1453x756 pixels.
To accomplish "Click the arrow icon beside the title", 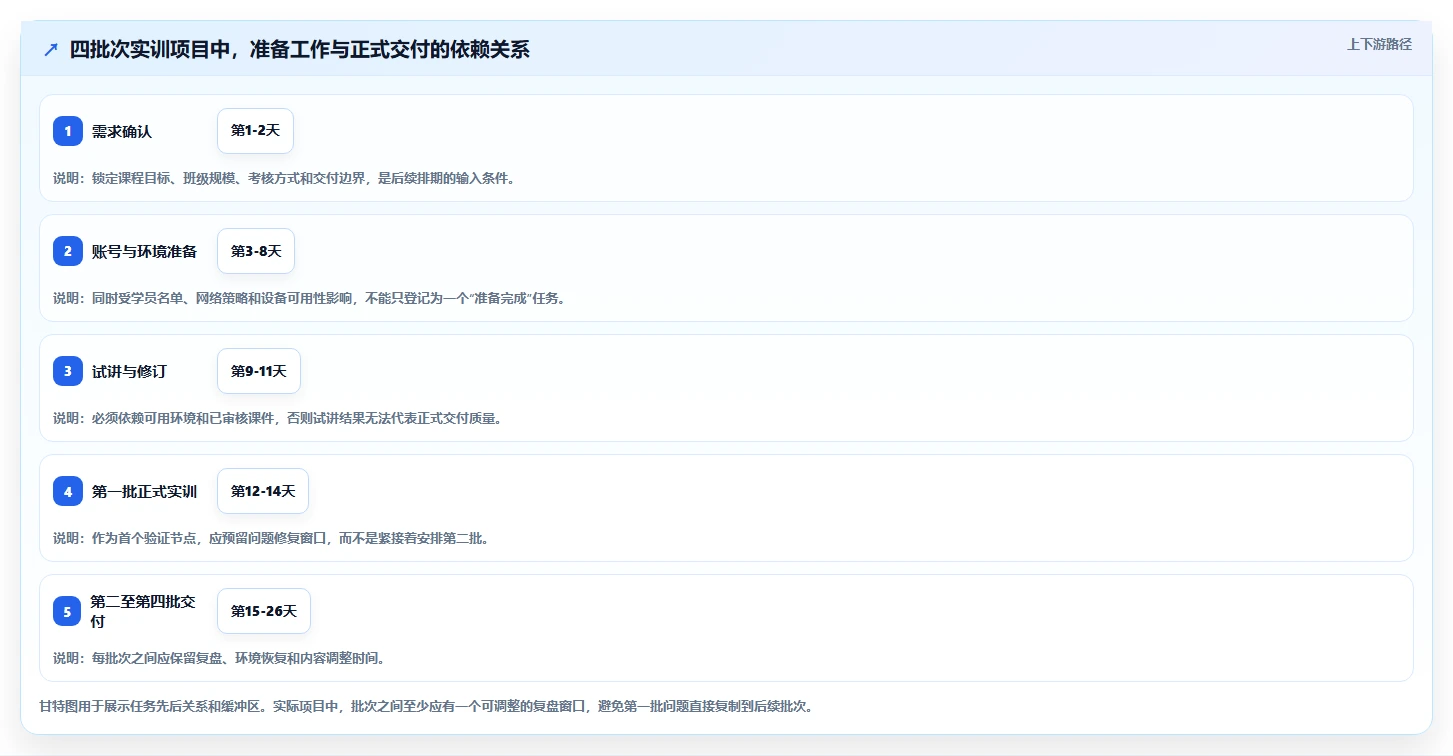I will tap(51, 50).
